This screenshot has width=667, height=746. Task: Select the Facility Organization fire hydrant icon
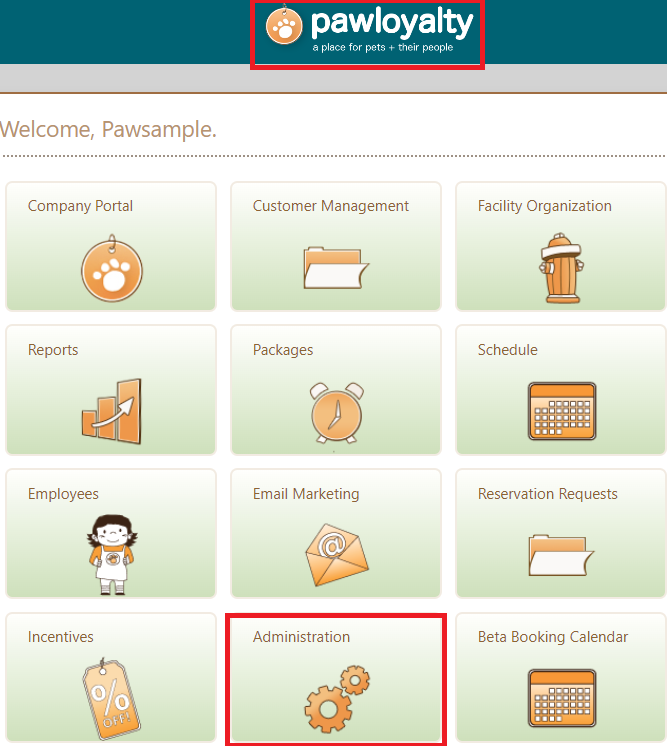[561, 268]
